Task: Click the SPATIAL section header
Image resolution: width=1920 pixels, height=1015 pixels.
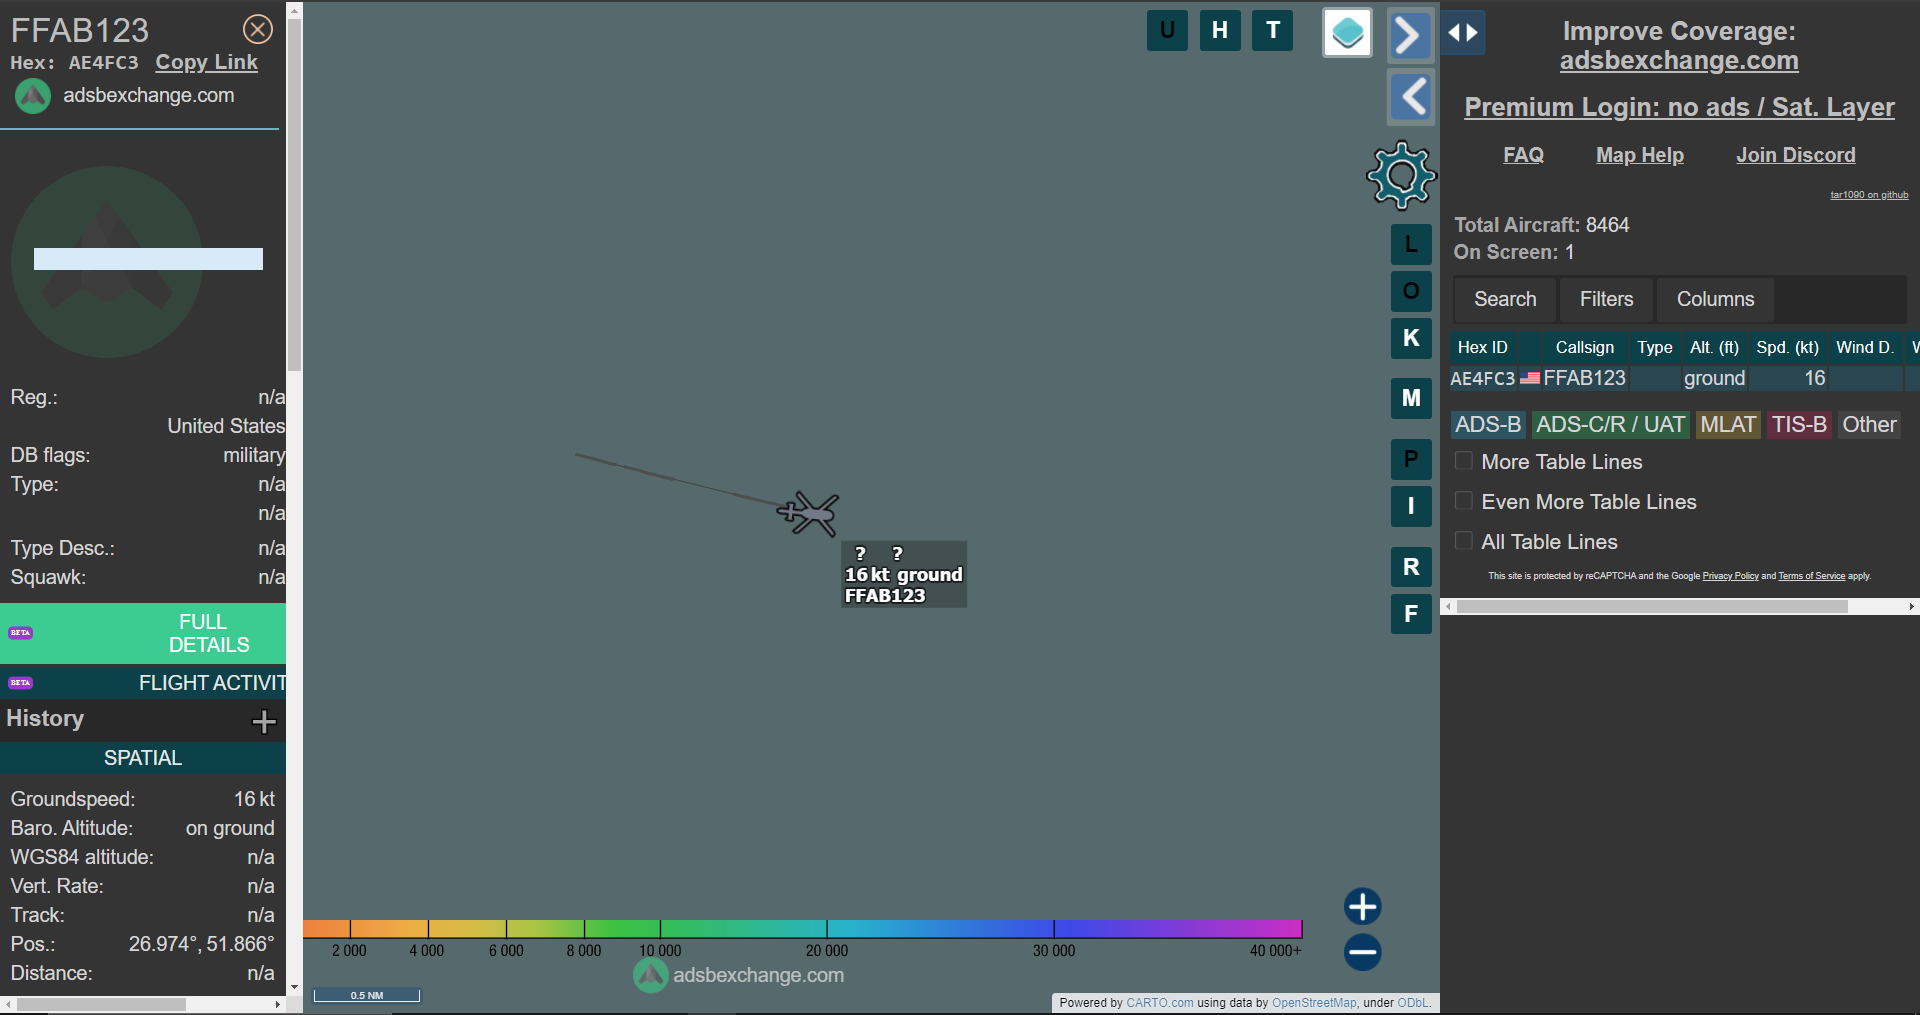Action: [143, 758]
